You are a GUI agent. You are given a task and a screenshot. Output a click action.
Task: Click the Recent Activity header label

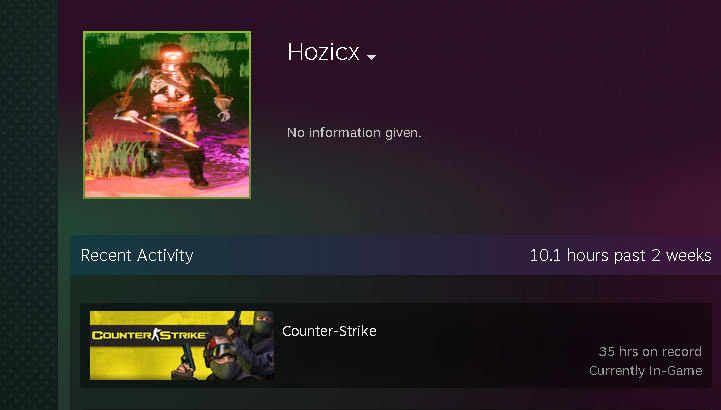[x=137, y=255]
